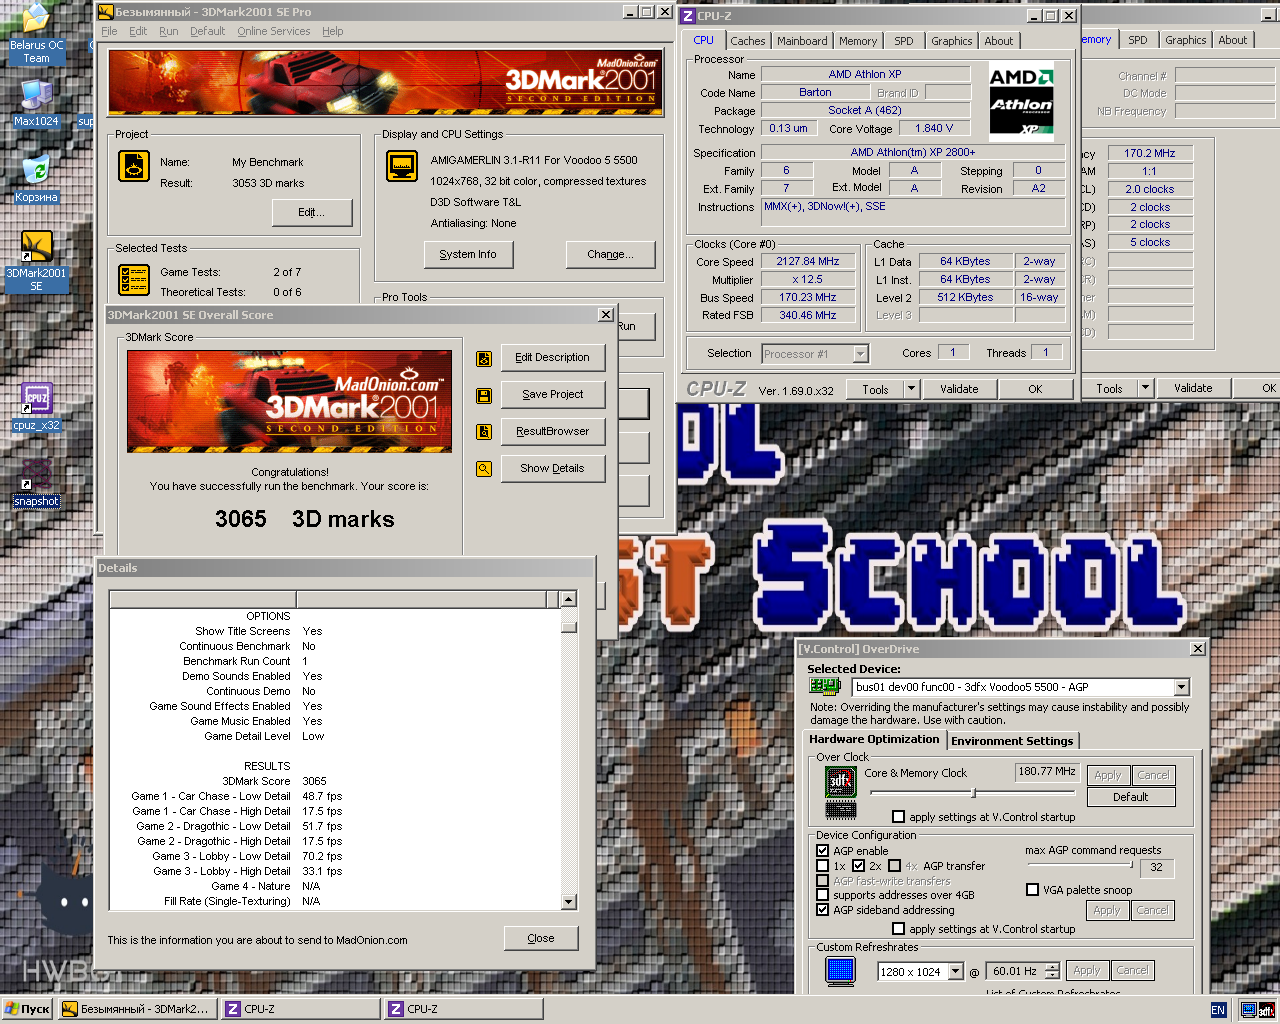
Task: Click the green card icon beside Selected Device
Action: 825,686
